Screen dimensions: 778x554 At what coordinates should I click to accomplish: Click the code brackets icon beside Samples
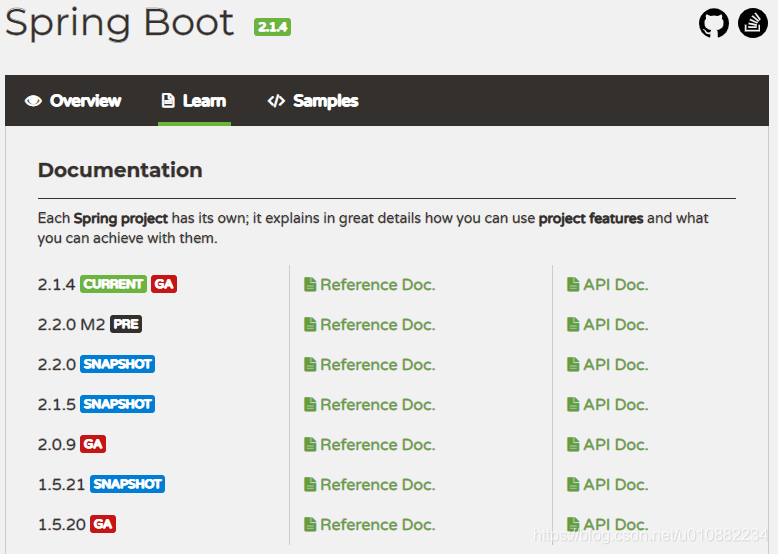coord(276,101)
